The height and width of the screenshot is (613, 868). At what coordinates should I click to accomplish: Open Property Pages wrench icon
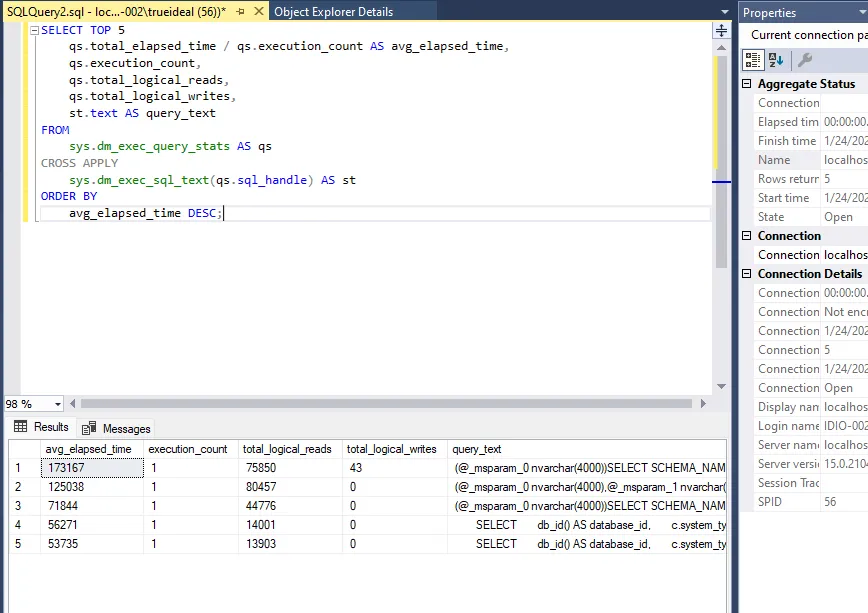(804, 60)
